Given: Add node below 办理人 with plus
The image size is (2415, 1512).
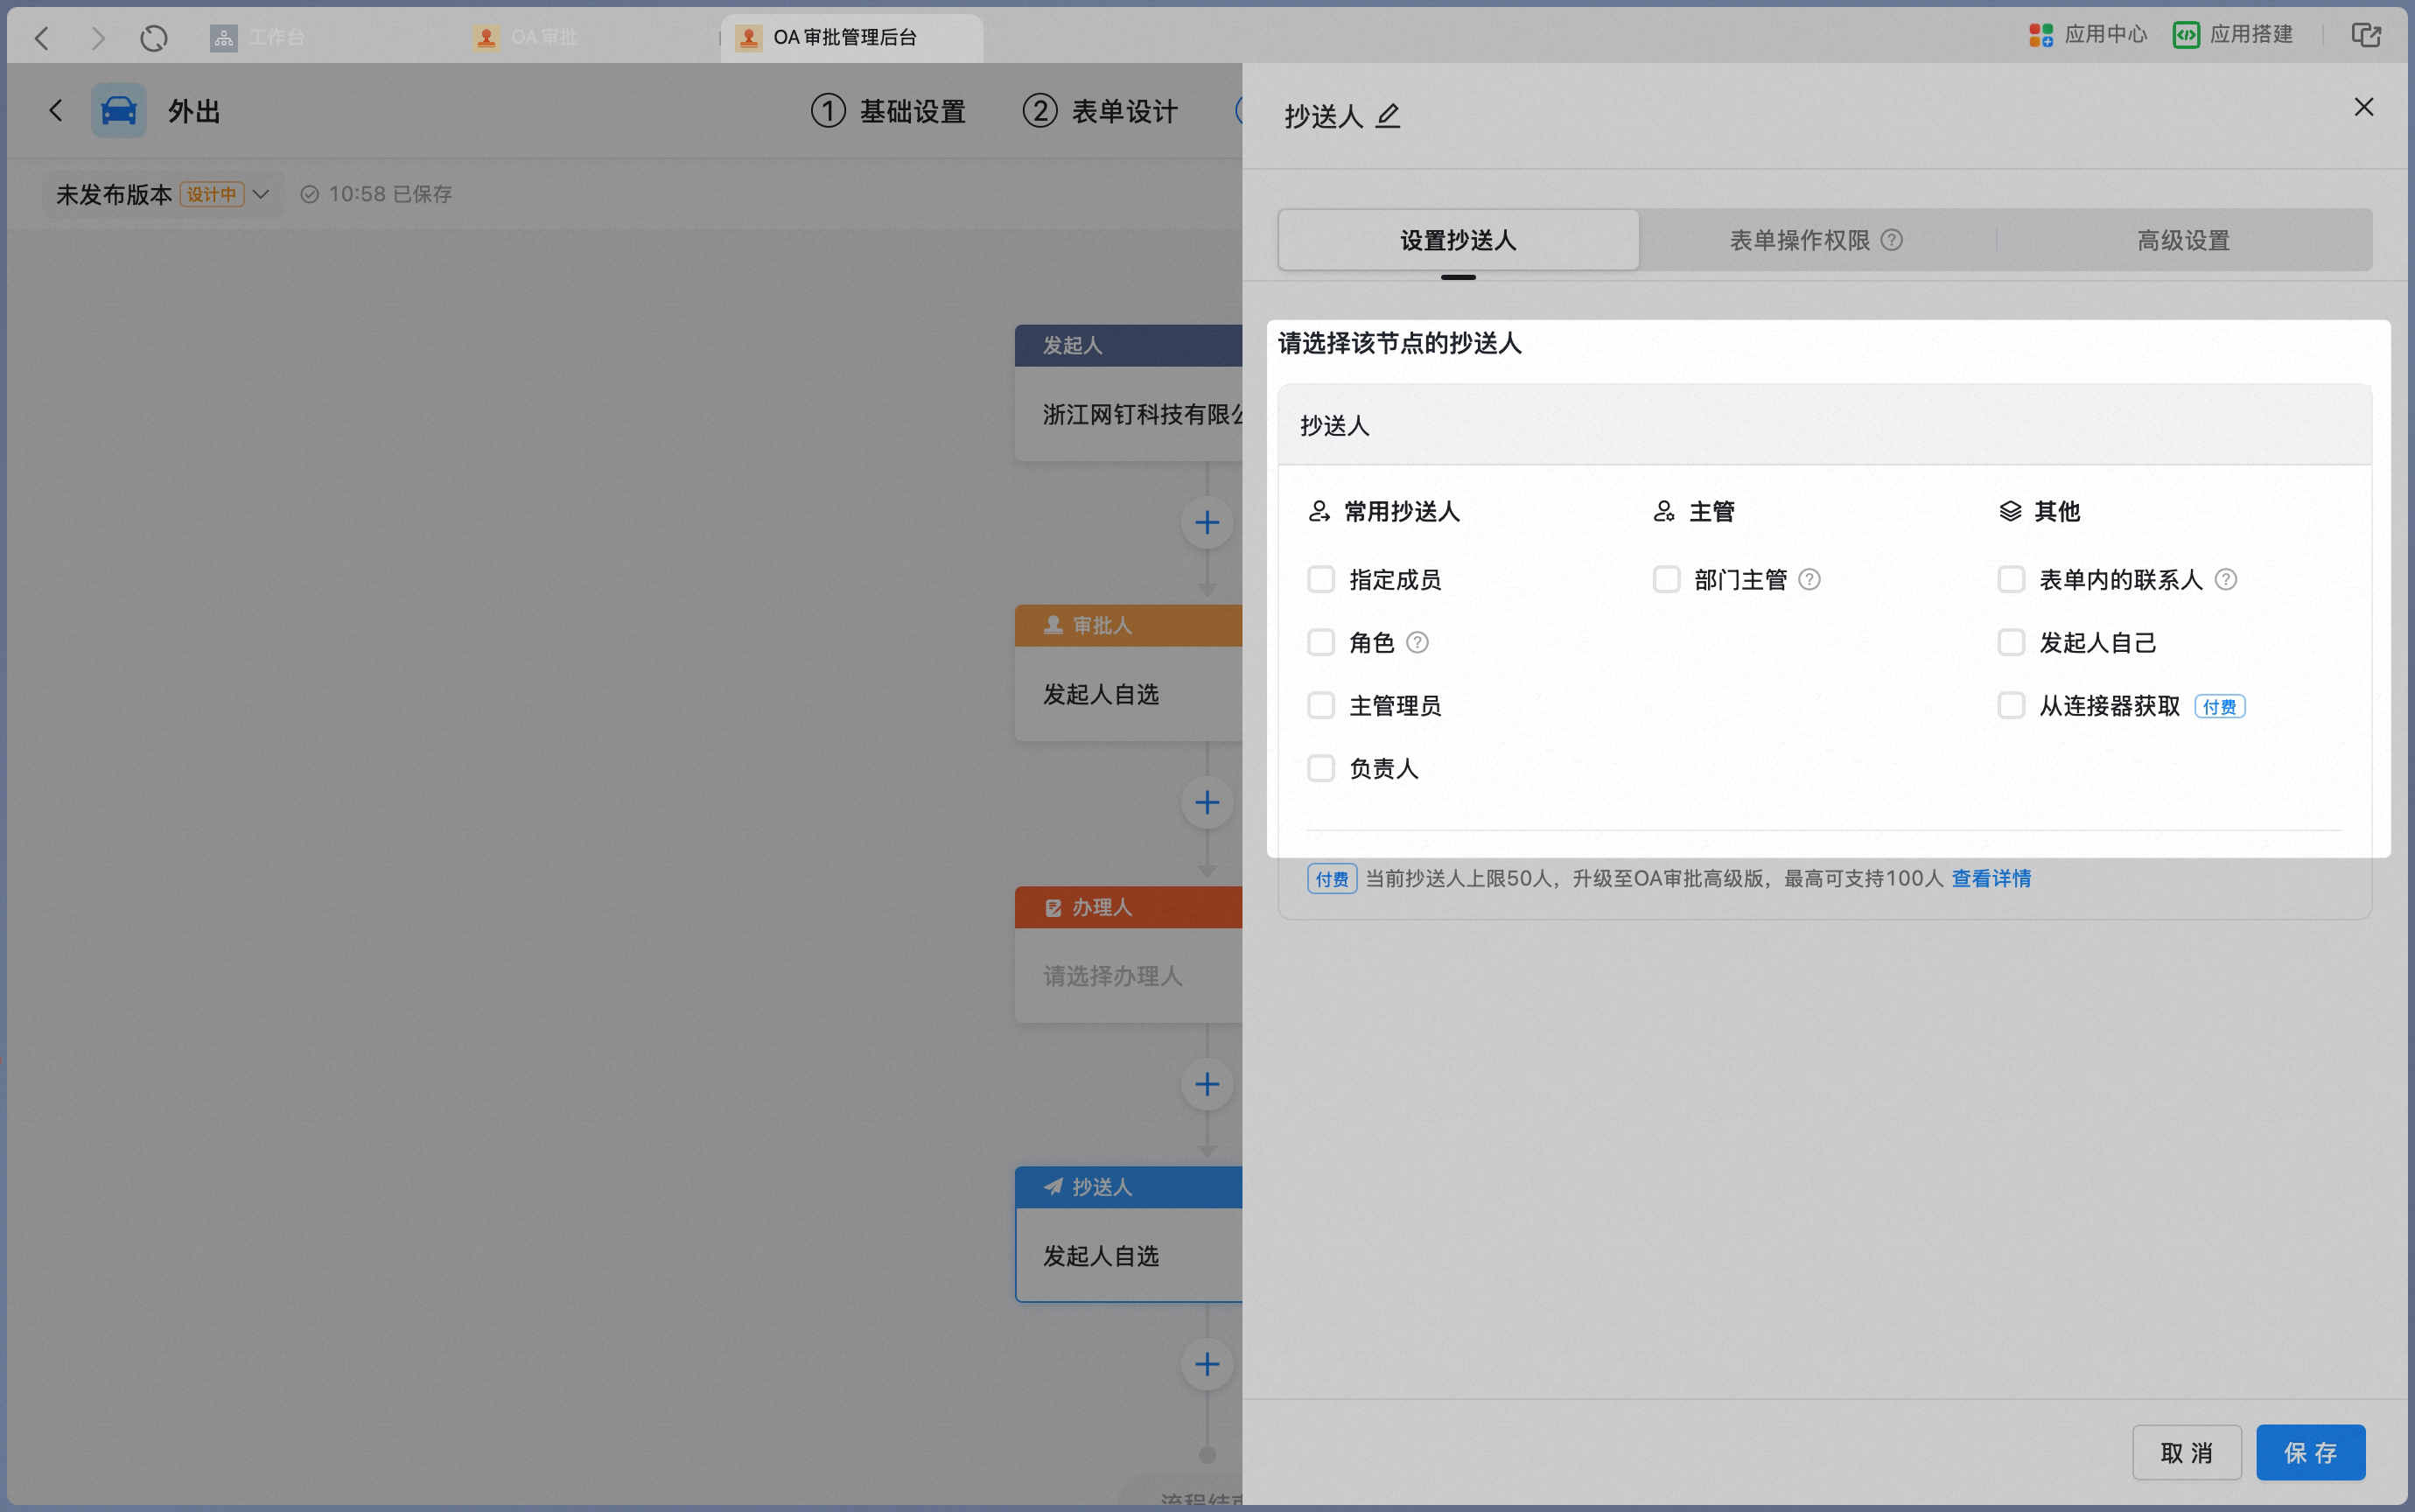Looking at the screenshot, I should click(x=1207, y=1084).
